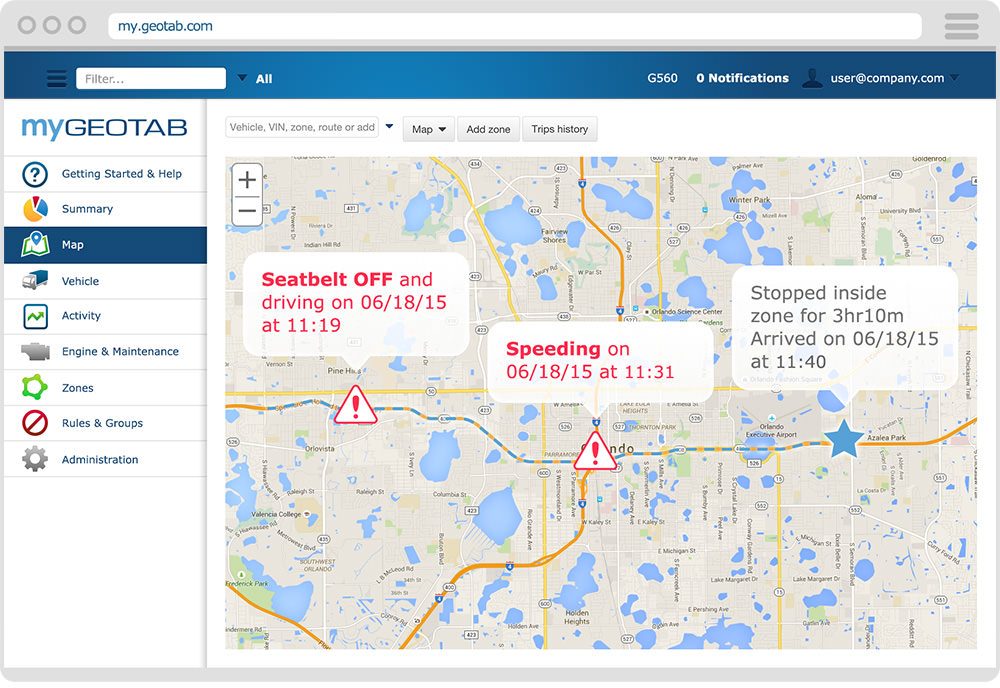Image resolution: width=1000 pixels, height=688 pixels.
Task: Click the speeding warning triangle marker
Action: click(x=595, y=452)
